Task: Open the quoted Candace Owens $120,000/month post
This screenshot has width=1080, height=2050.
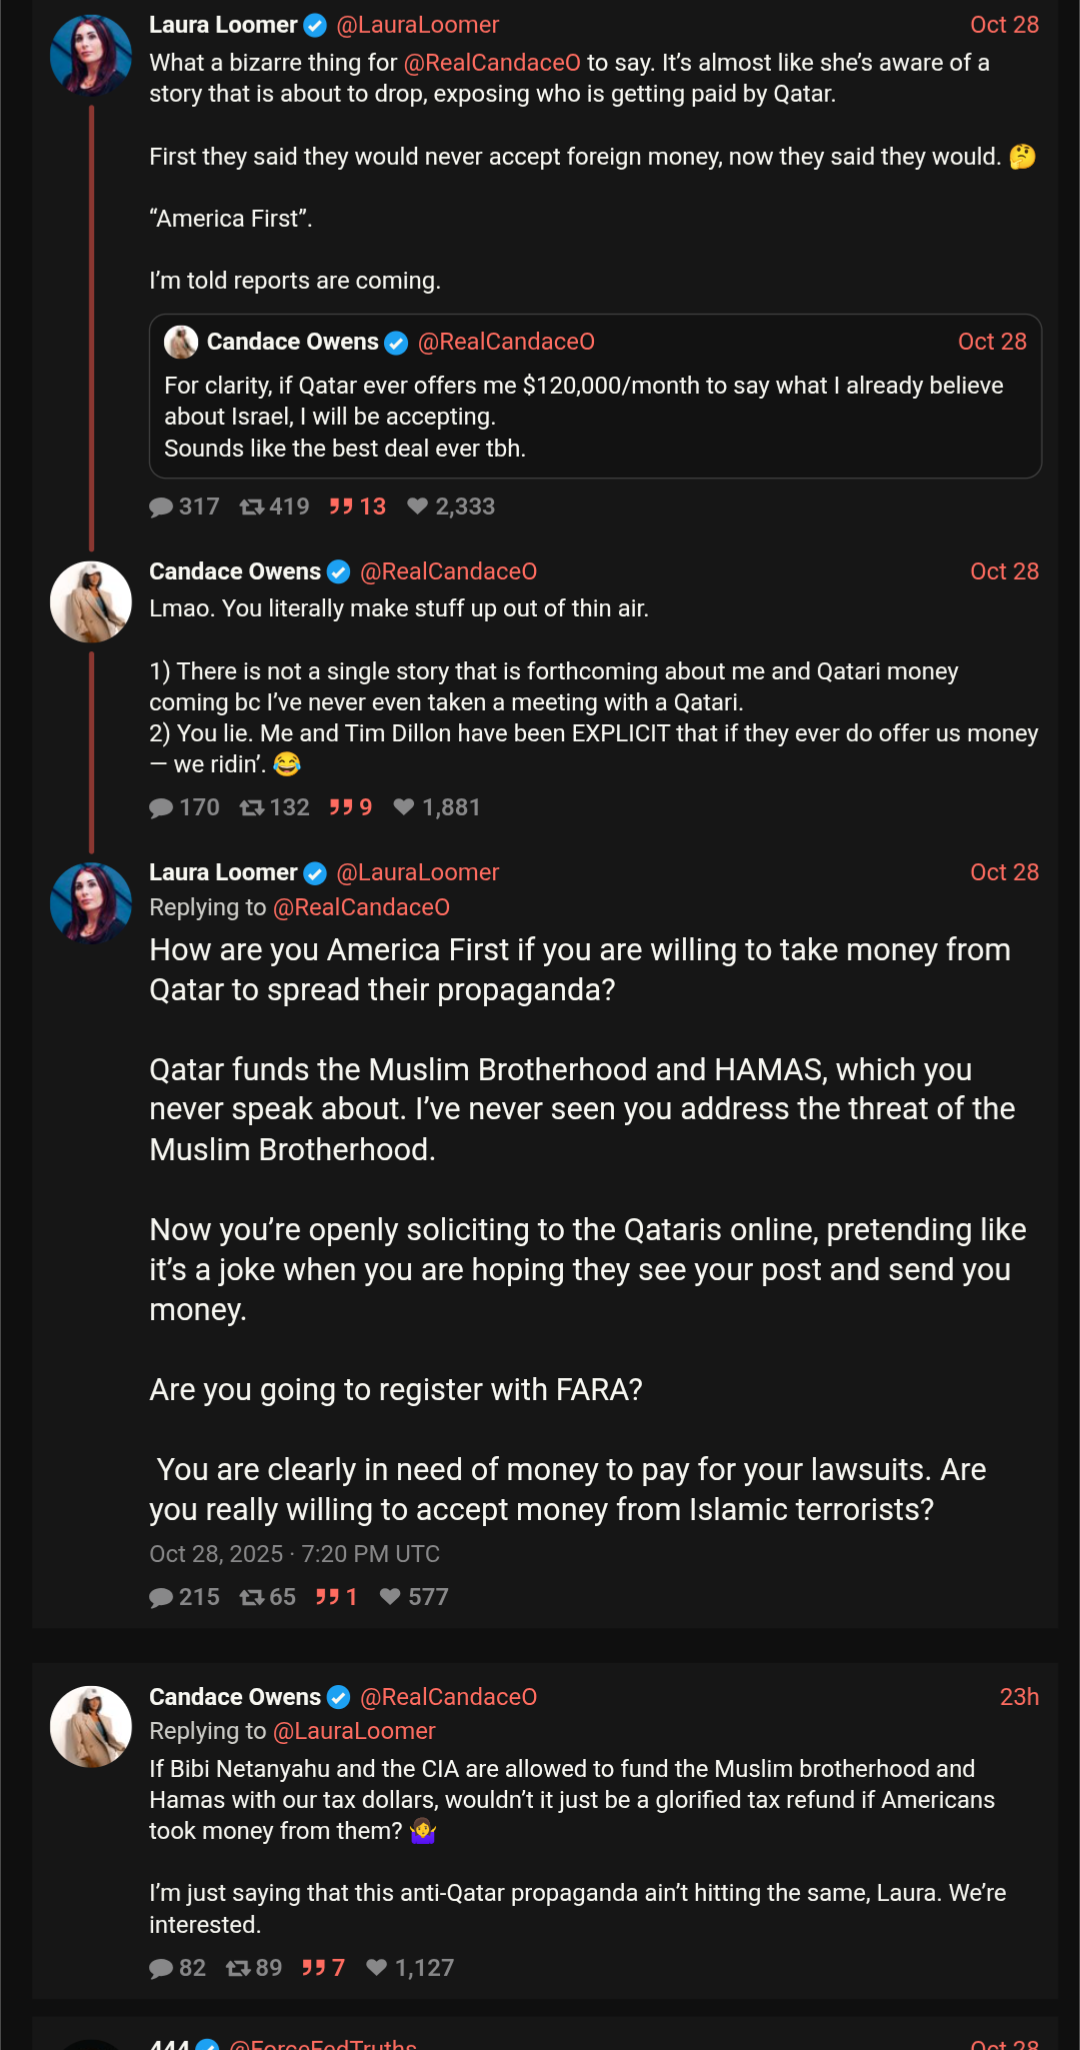Action: [595, 417]
